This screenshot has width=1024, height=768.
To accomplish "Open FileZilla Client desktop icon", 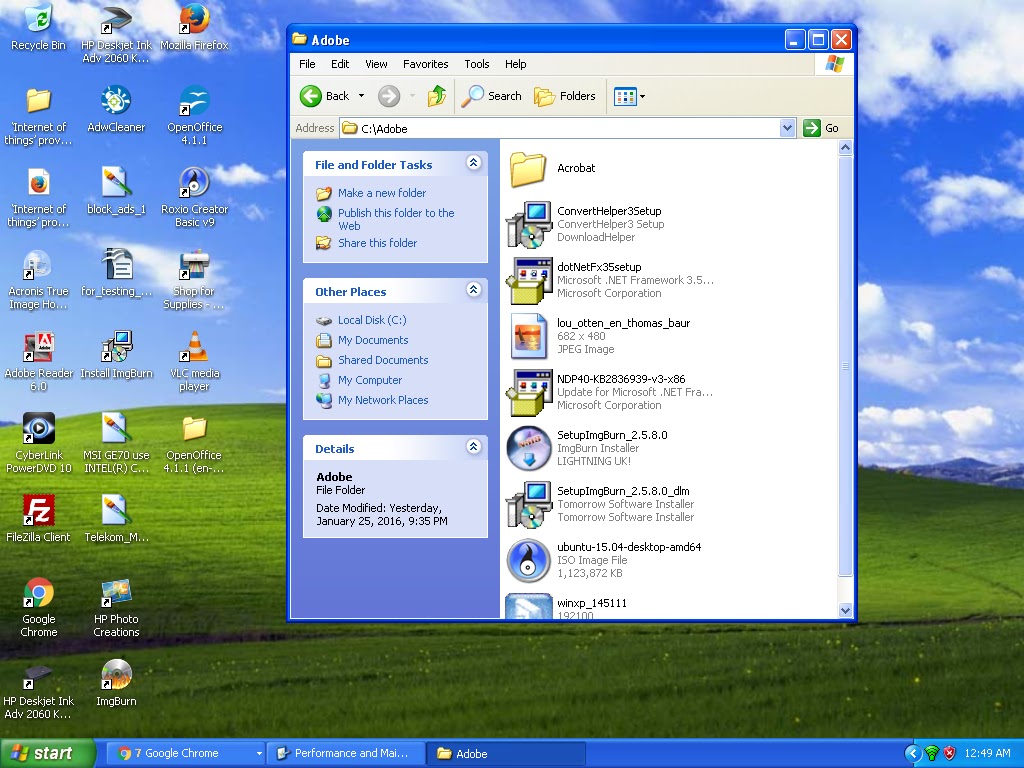I will (38, 510).
